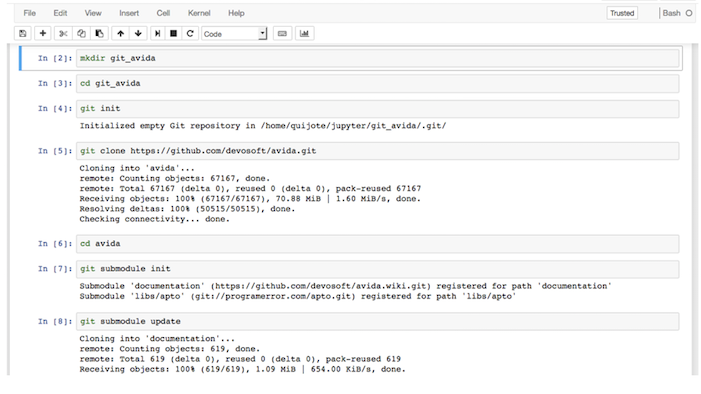Select the In [5] prompt label

(x=55, y=151)
